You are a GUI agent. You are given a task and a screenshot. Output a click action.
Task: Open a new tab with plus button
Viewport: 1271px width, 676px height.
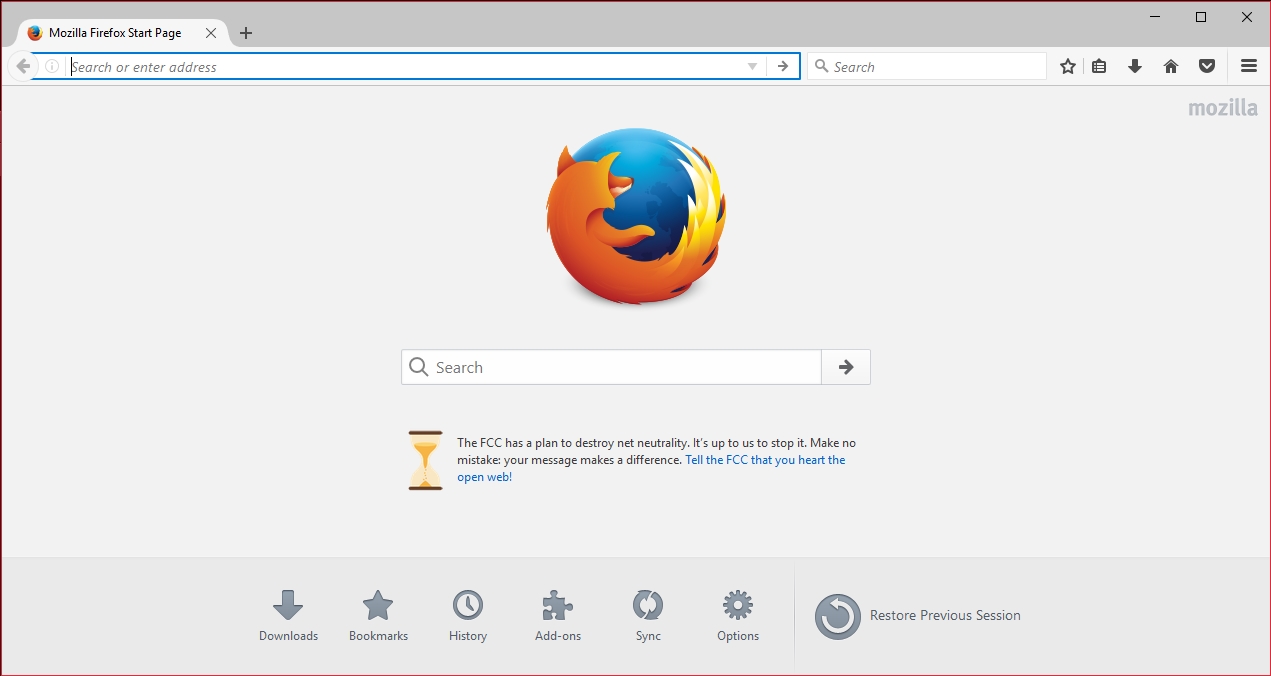246,33
